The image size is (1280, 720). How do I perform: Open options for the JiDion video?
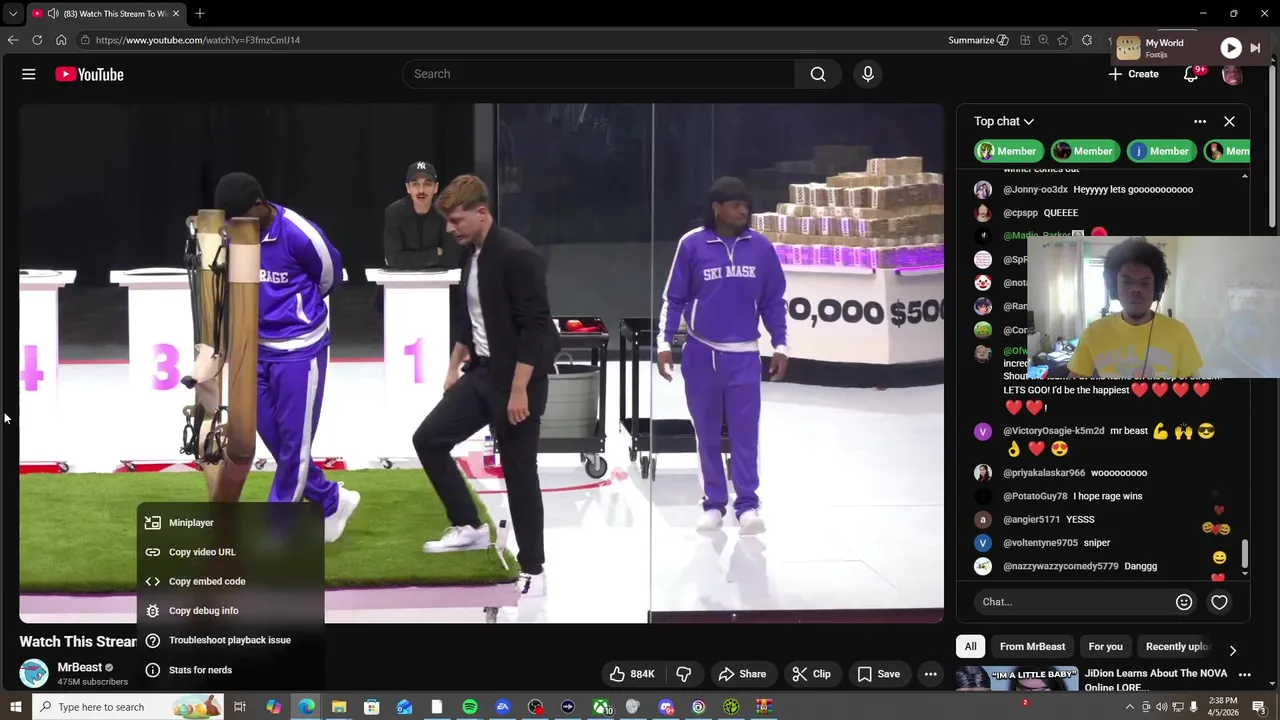click(1245, 675)
